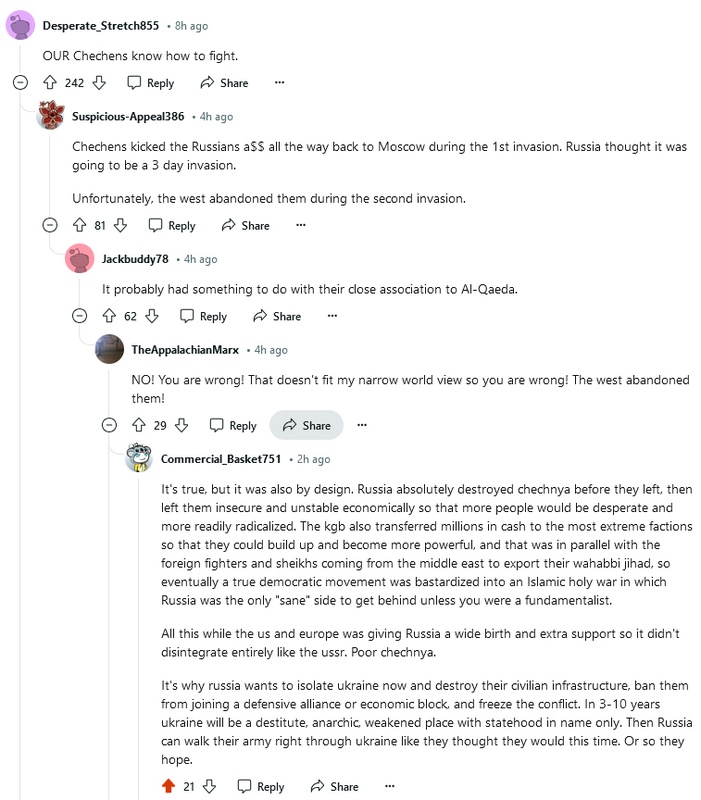The width and height of the screenshot is (701, 800).
Task: Click Suspicious-Appeal386's avatar image
Action: pyautogui.click(x=51, y=116)
